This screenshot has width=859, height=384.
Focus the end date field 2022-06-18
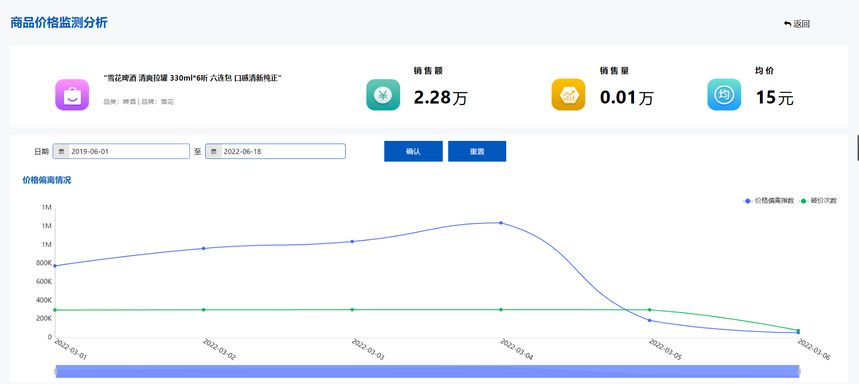coord(276,151)
